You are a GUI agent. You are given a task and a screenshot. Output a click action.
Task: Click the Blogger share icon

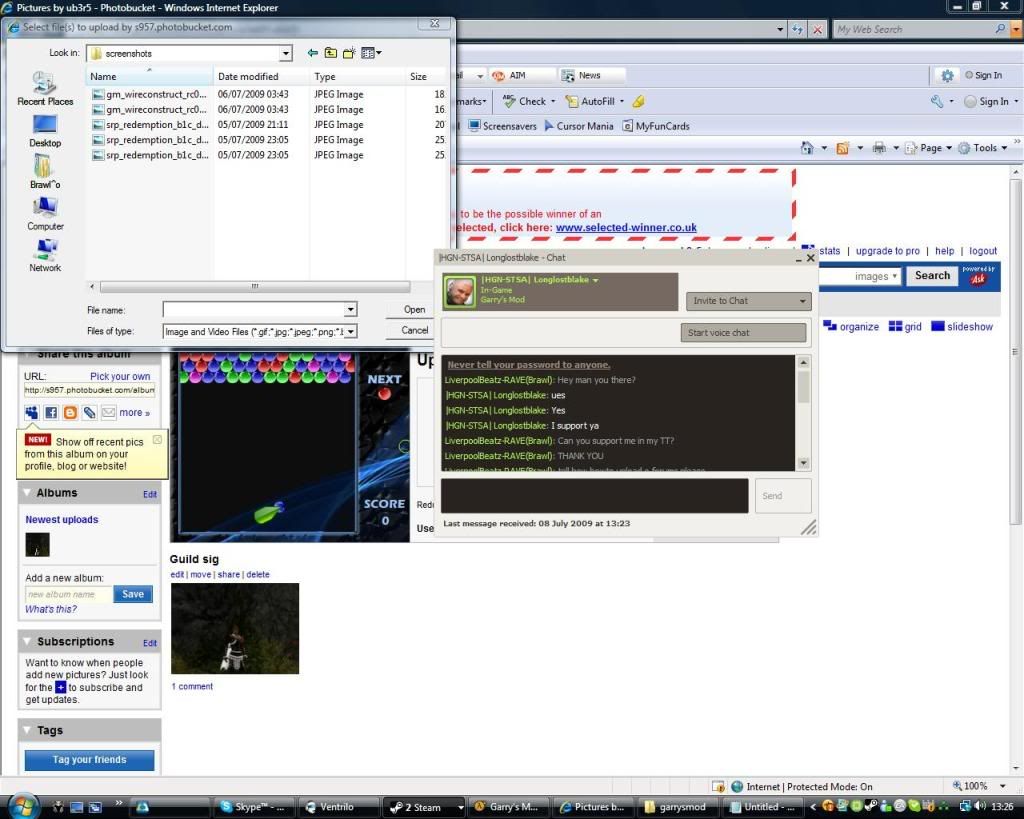pyautogui.click(x=70, y=413)
